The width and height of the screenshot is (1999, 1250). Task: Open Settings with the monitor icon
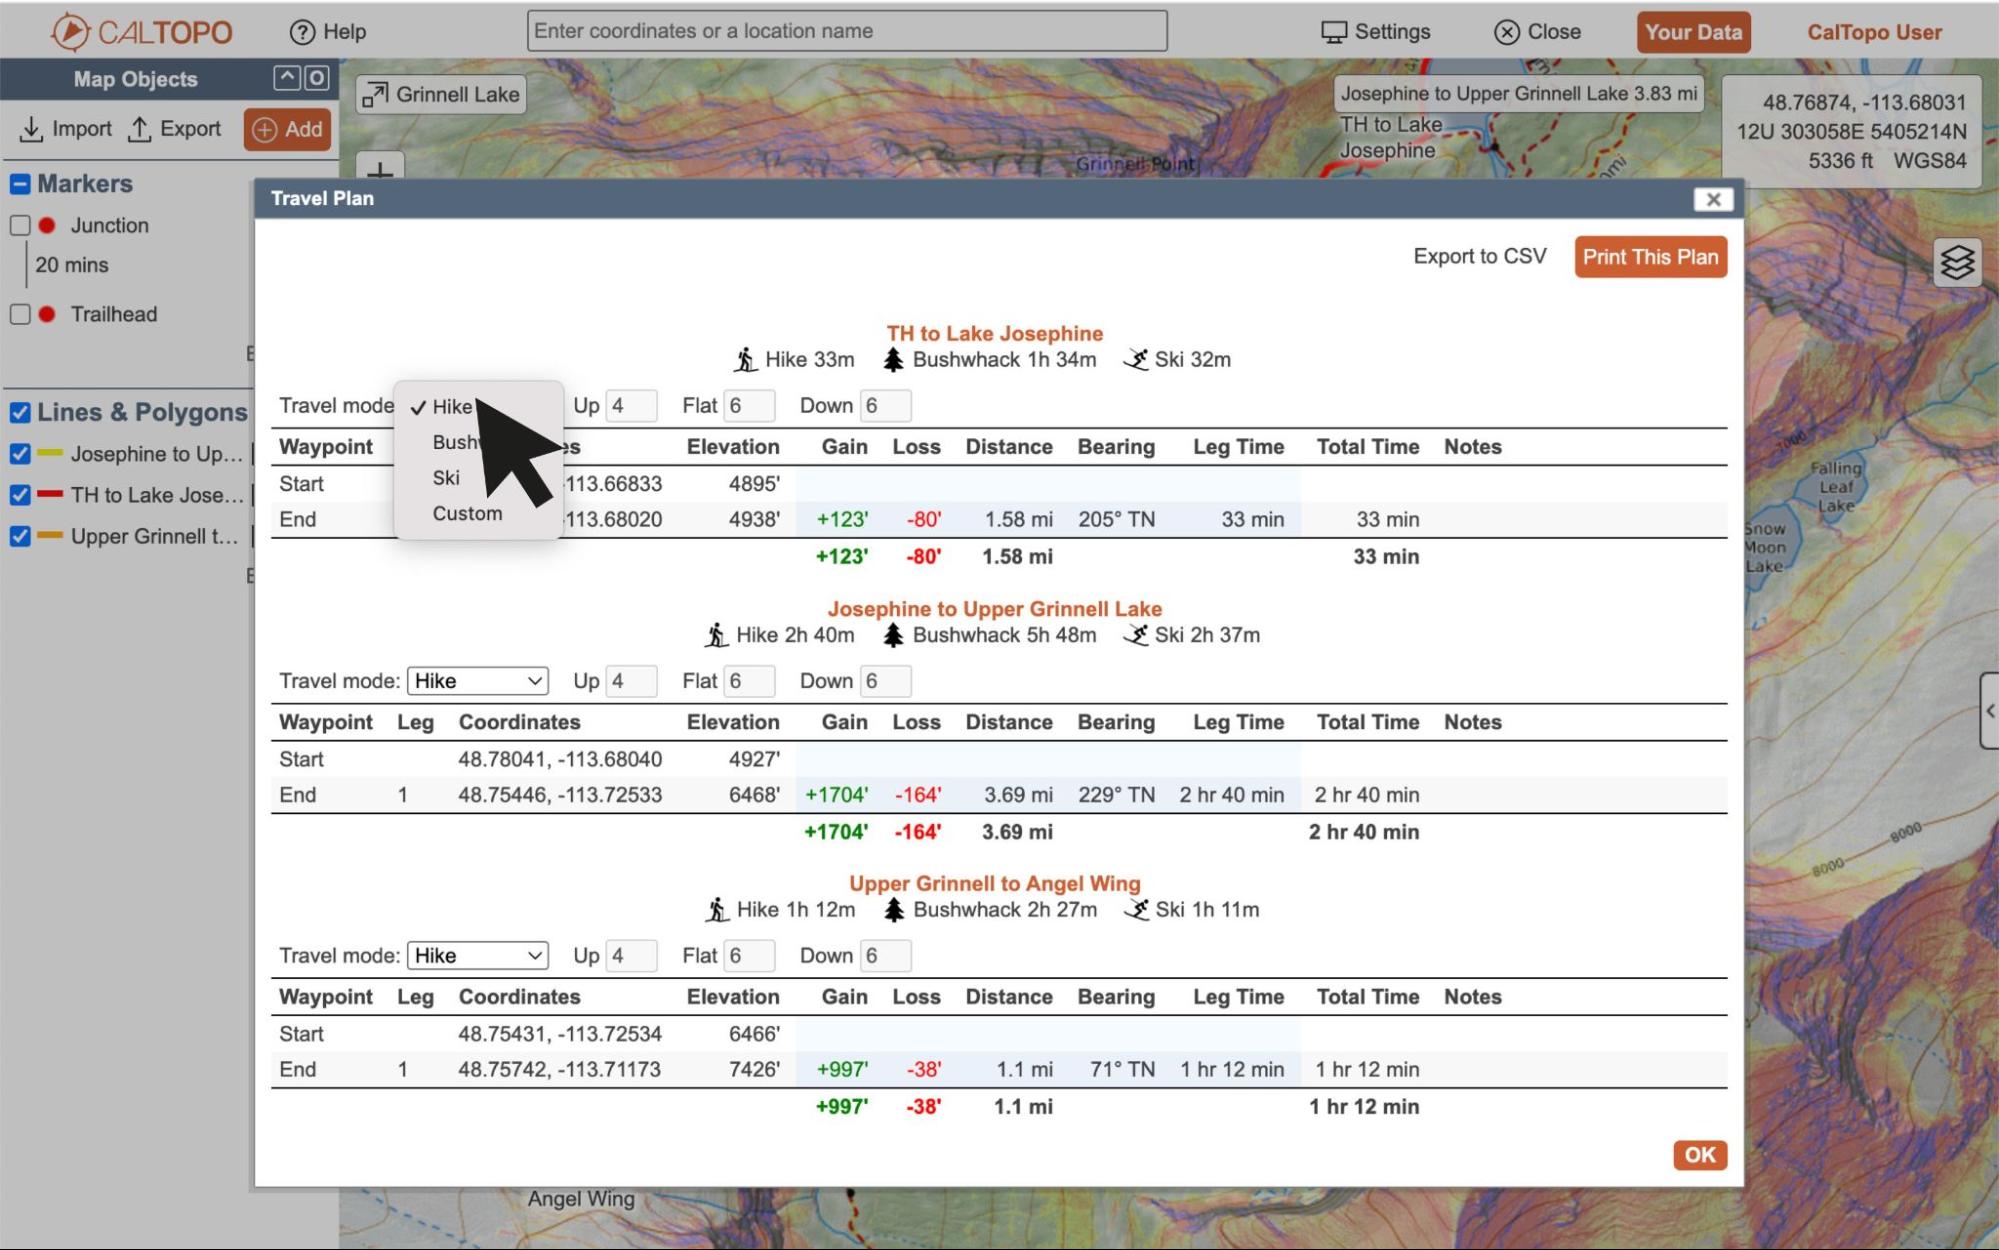pos(1334,32)
